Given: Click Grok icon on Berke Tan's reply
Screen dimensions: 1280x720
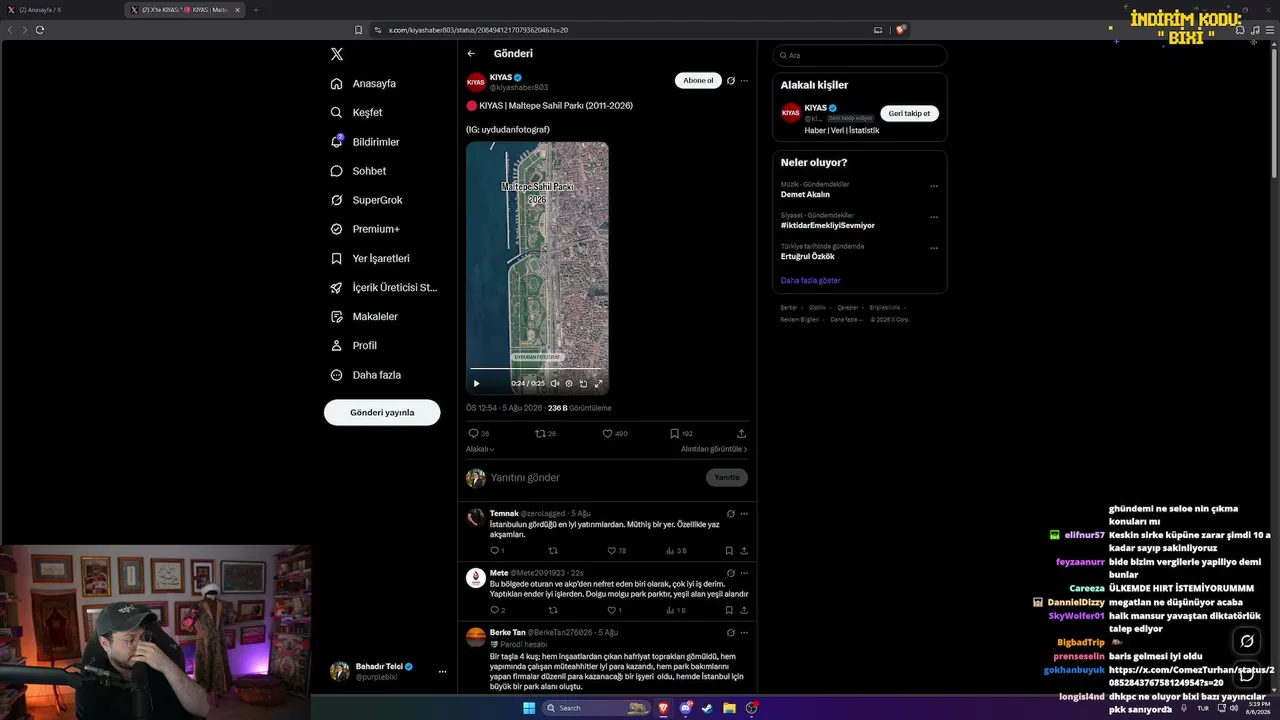Looking at the screenshot, I should [x=731, y=632].
